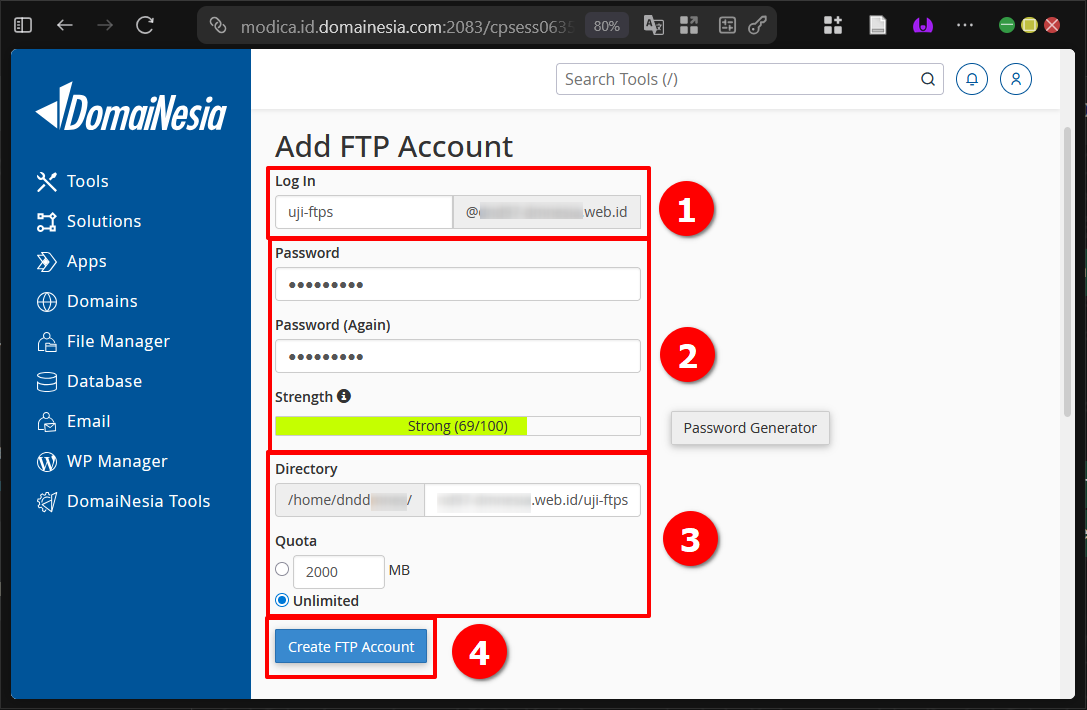The height and width of the screenshot is (710, 1087).
Task: Open WP Manager from the sidebar
Action: (x=45, y=461)
